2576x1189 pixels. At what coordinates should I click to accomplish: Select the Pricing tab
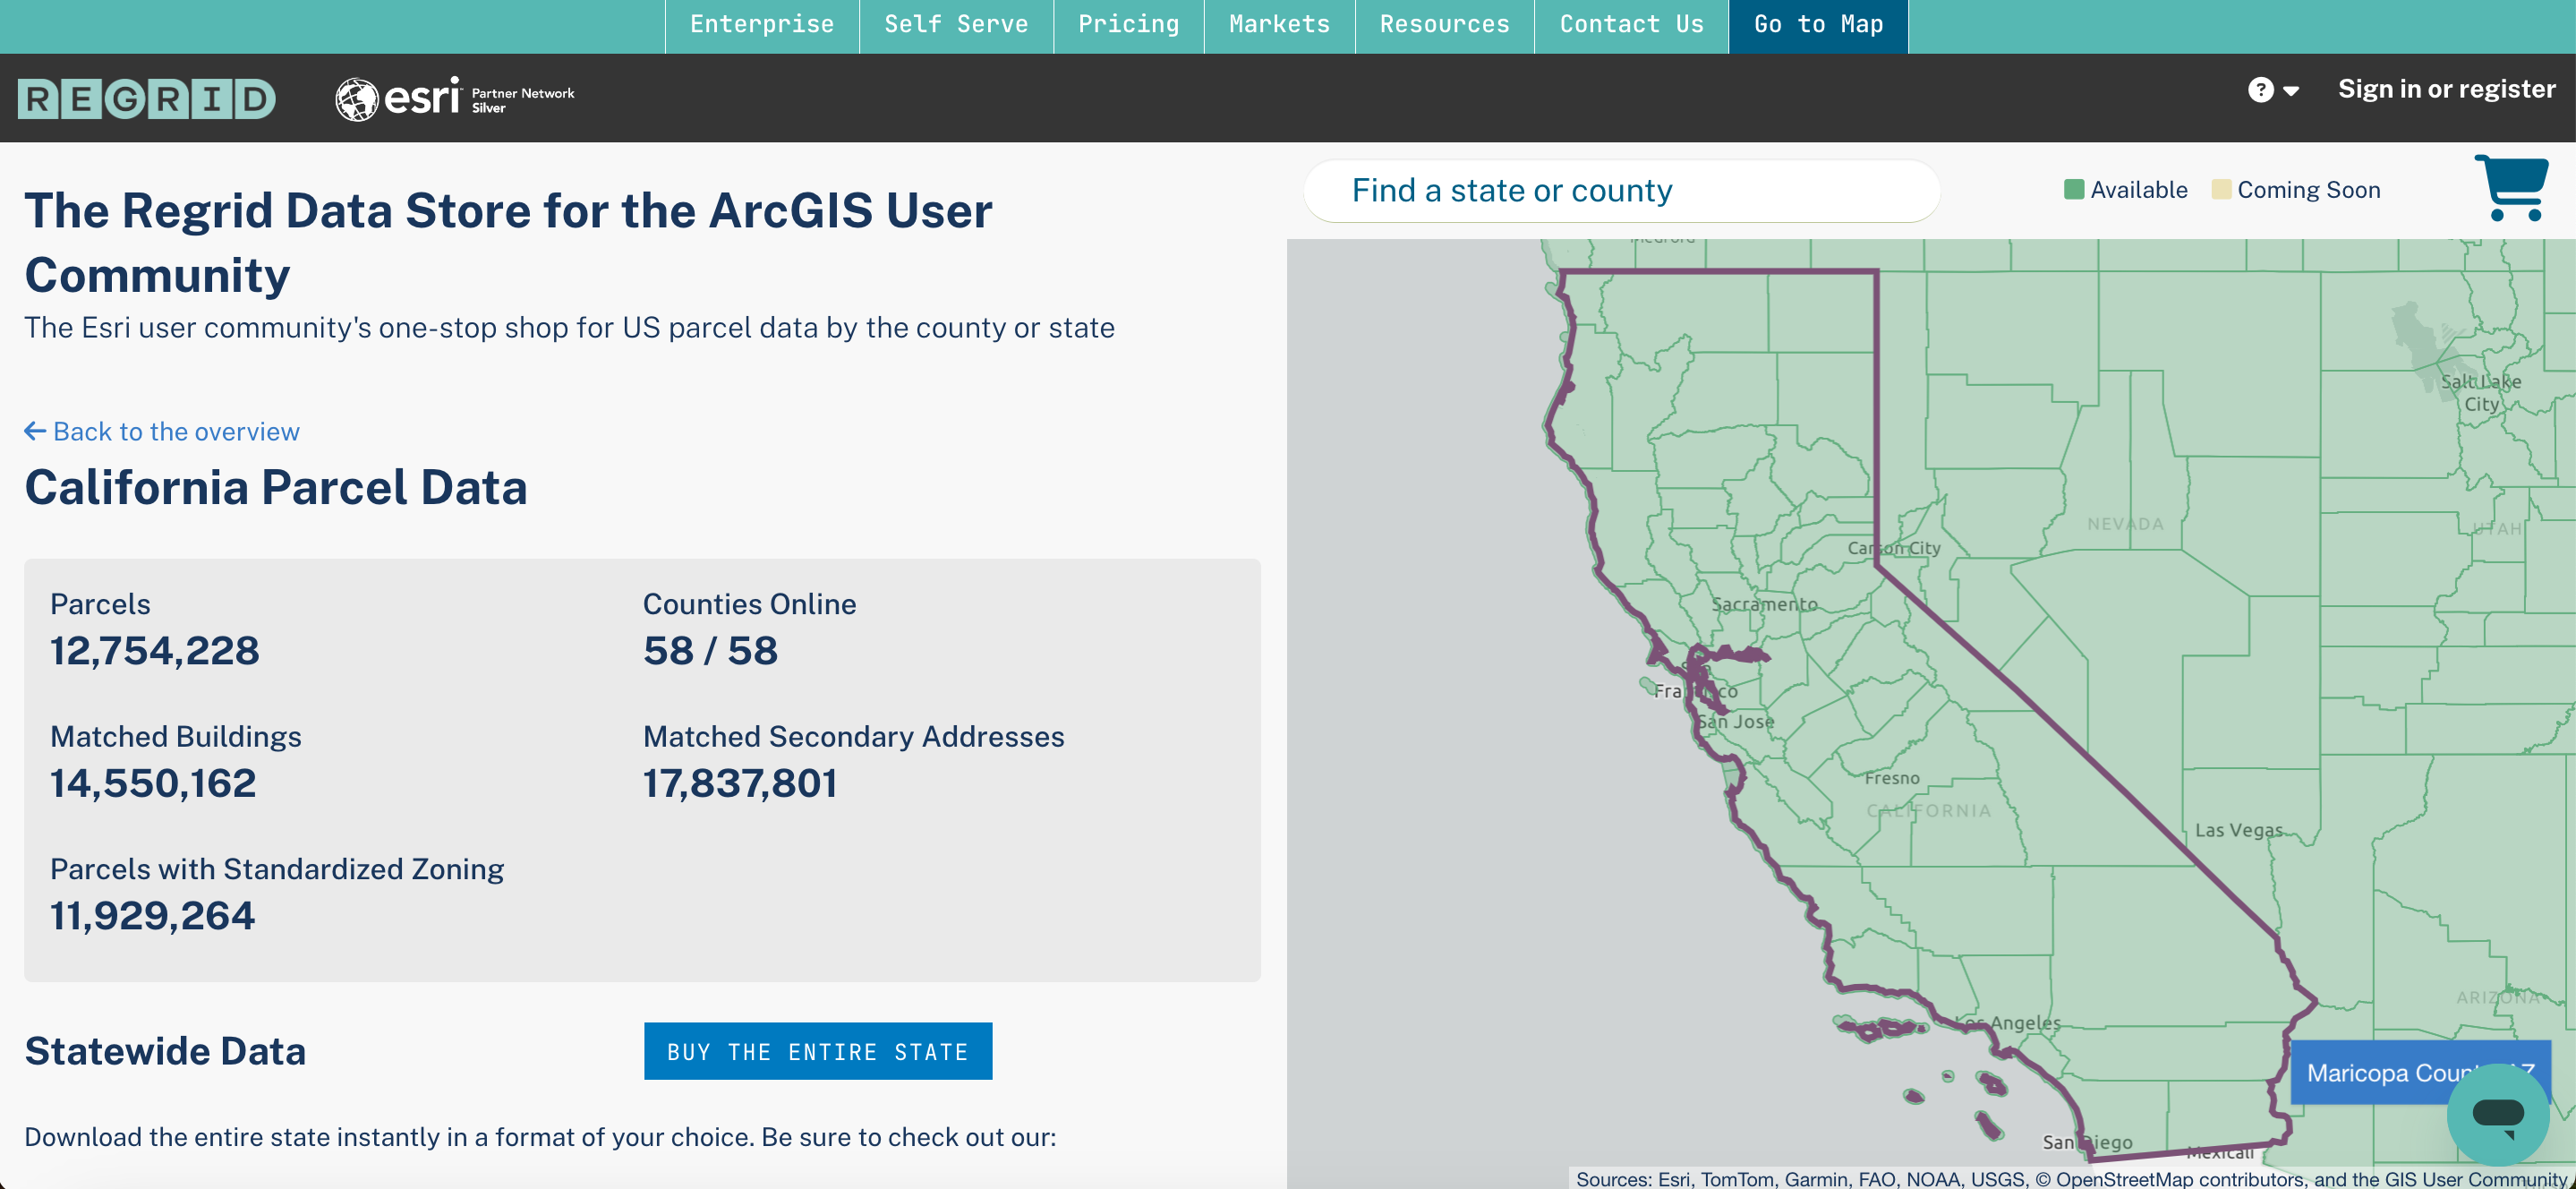pyautogui.click(x=1129, y=23)
